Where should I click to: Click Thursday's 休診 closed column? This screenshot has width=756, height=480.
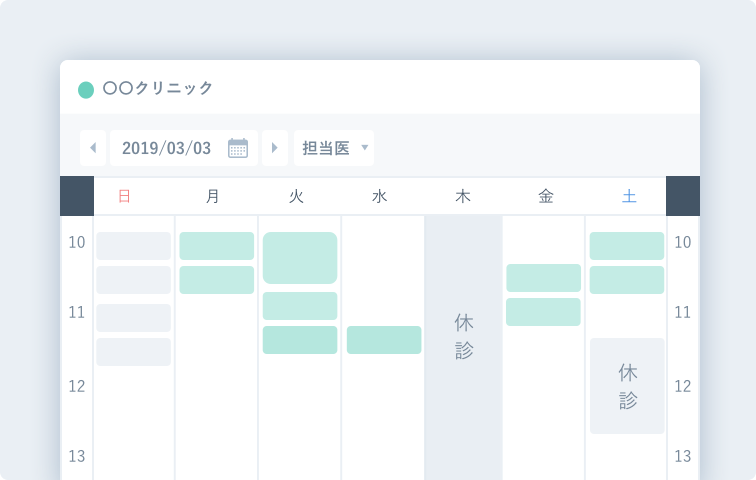464,336
